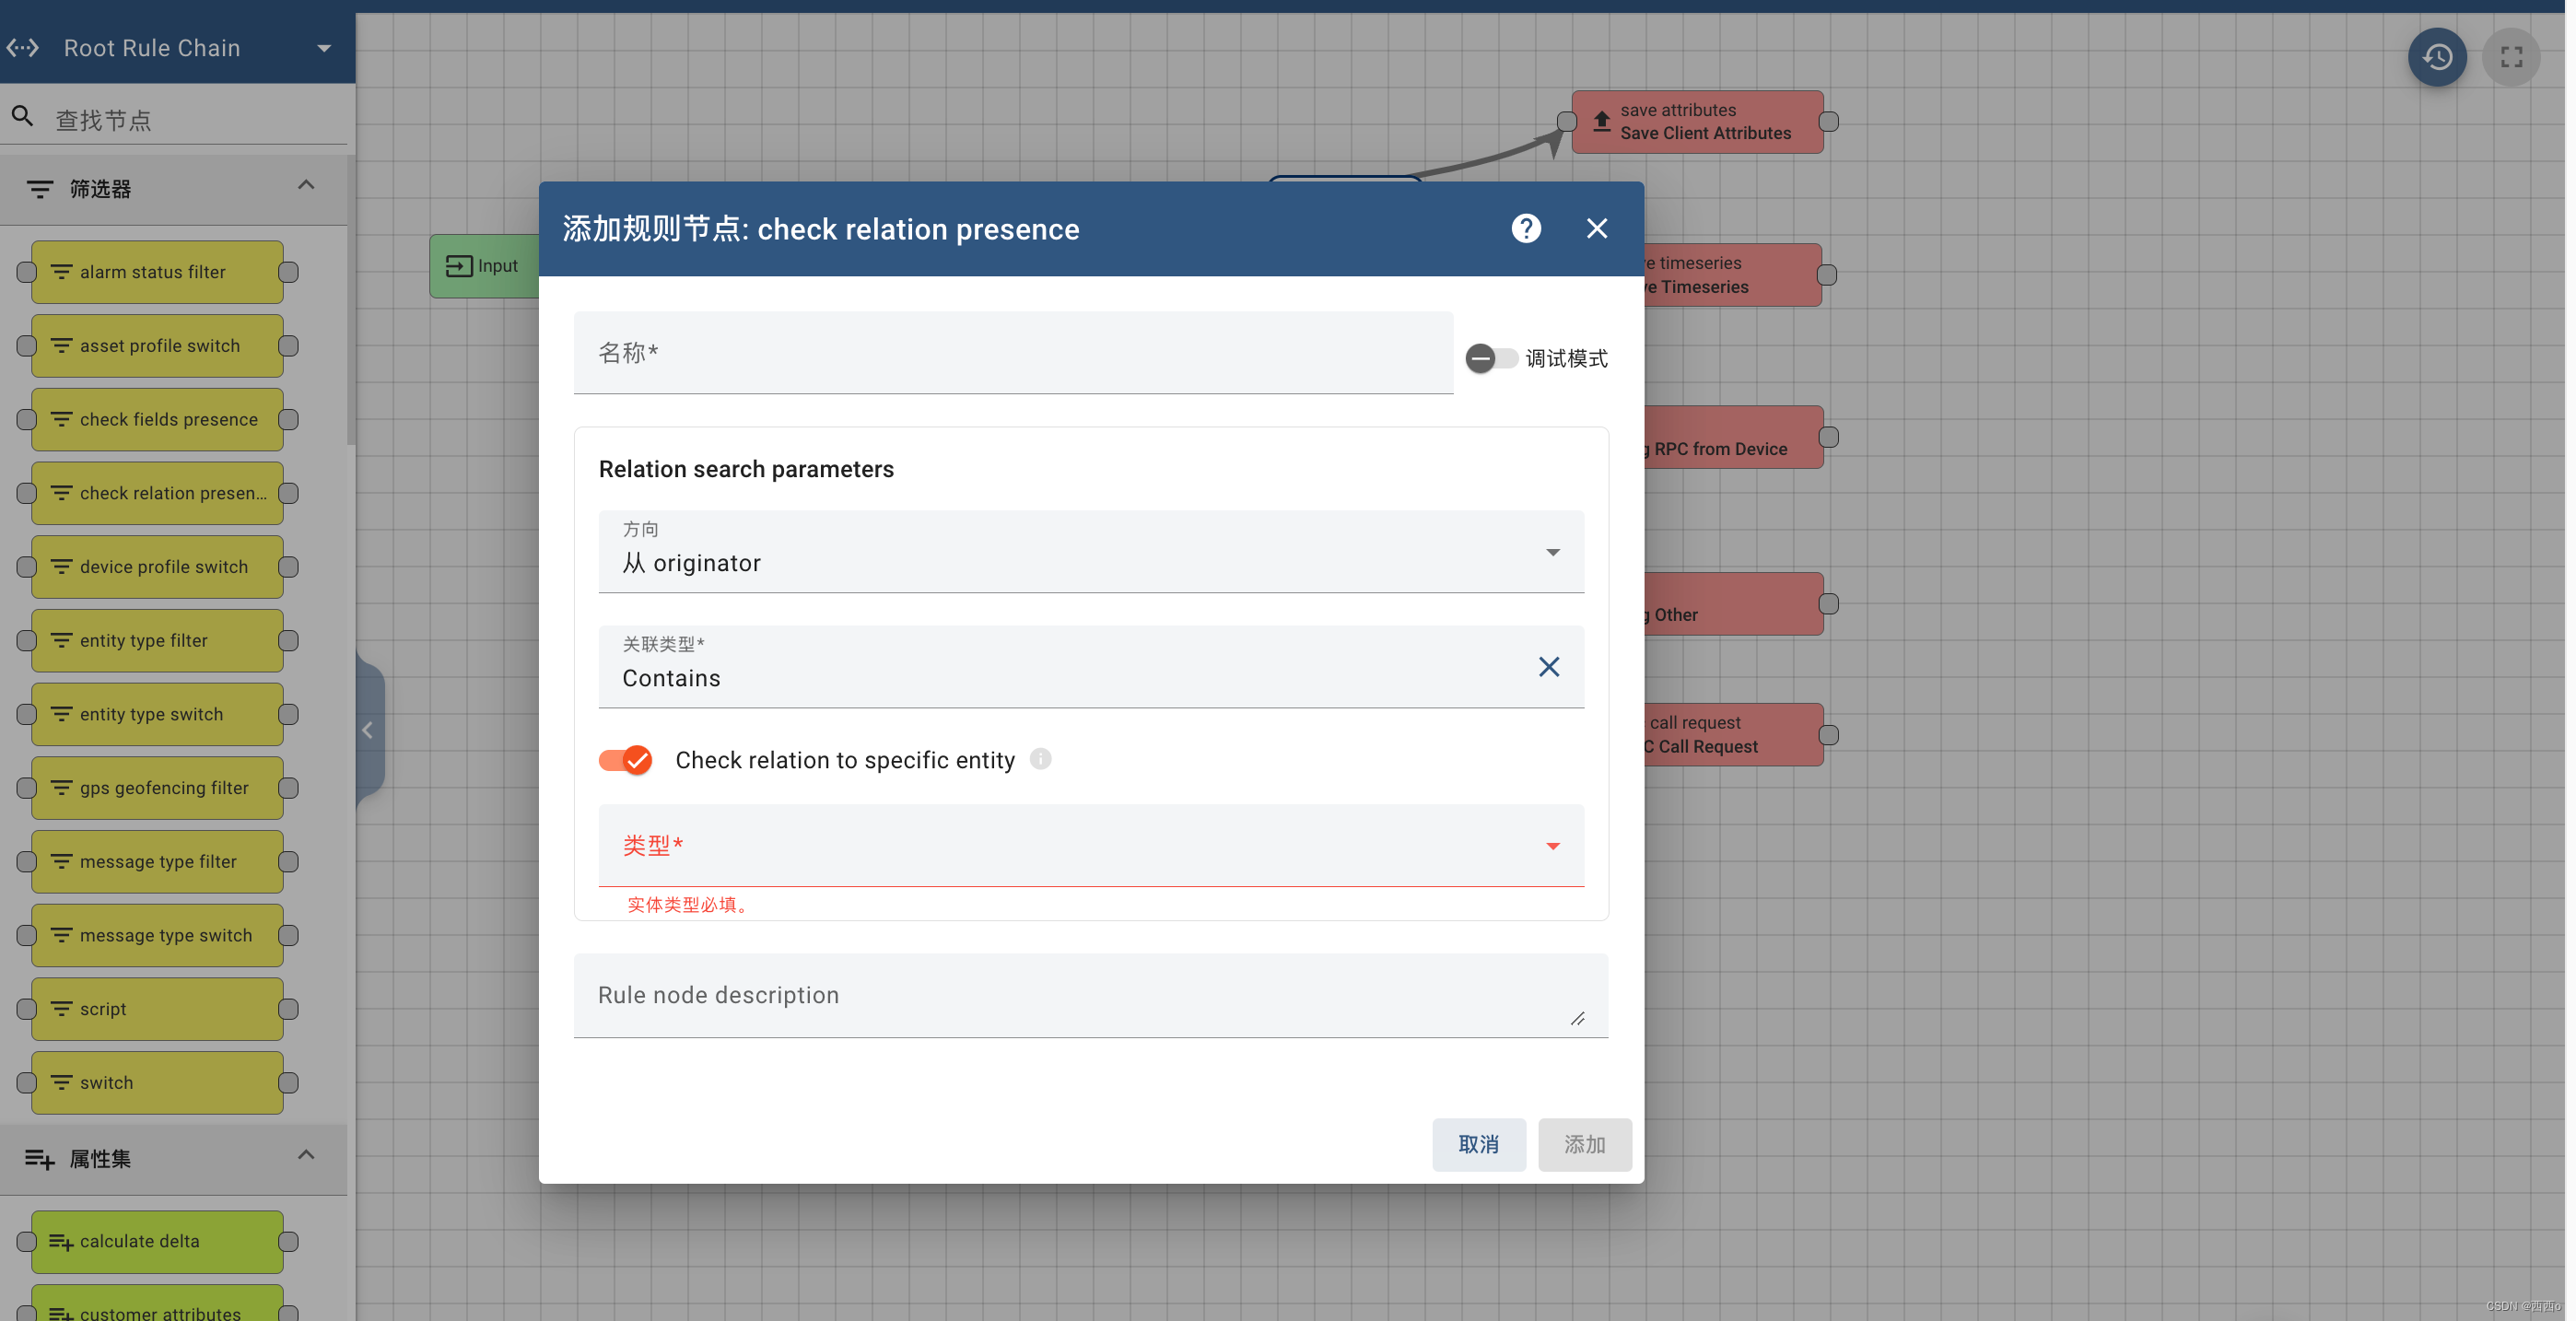Click the search nodes magnifier icon
Image resolution: width=2576 pixels, height=1321 pixels.
coord(23,117)
